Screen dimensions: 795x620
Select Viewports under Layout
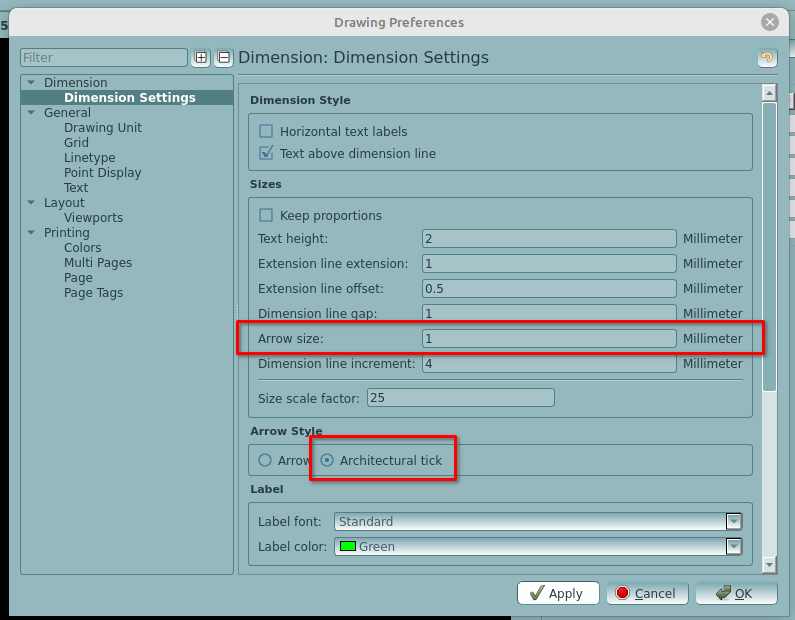93,218
